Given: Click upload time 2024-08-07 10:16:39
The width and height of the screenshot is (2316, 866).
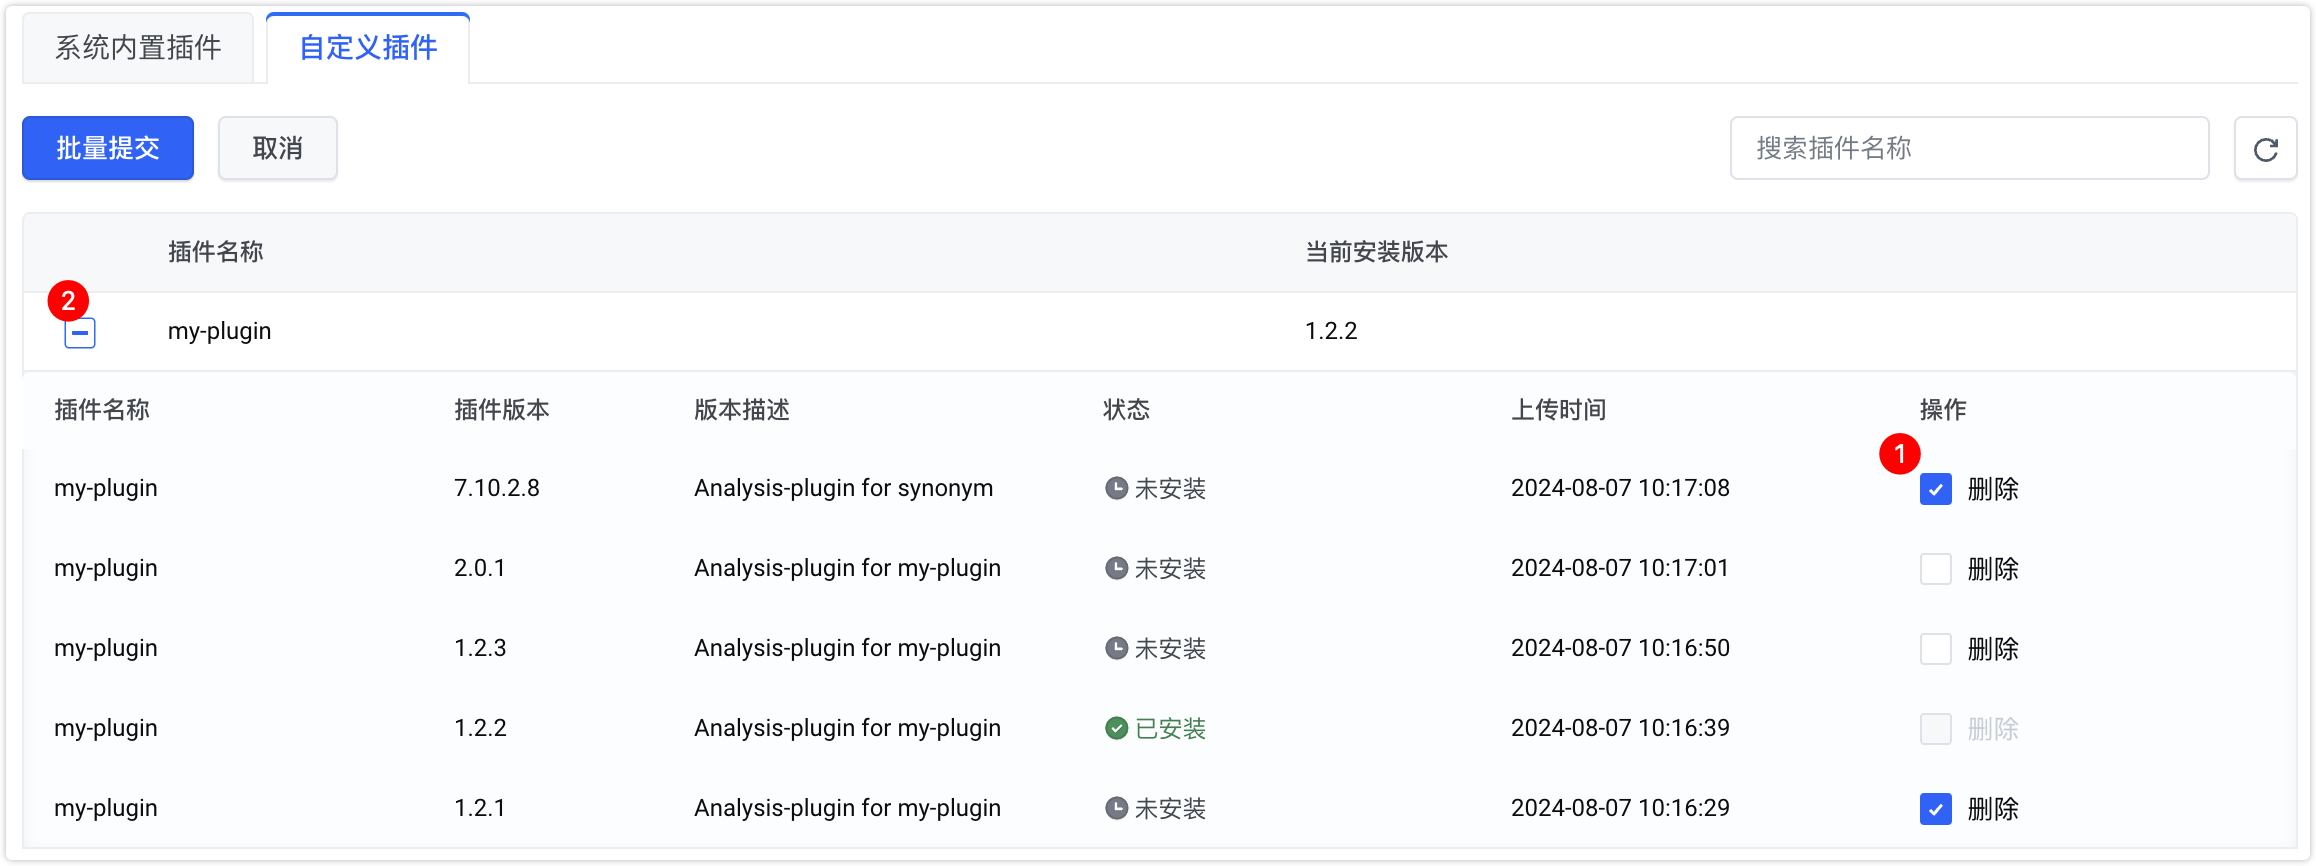Looking at the screenshot, I should click(x=1620, y=728).
